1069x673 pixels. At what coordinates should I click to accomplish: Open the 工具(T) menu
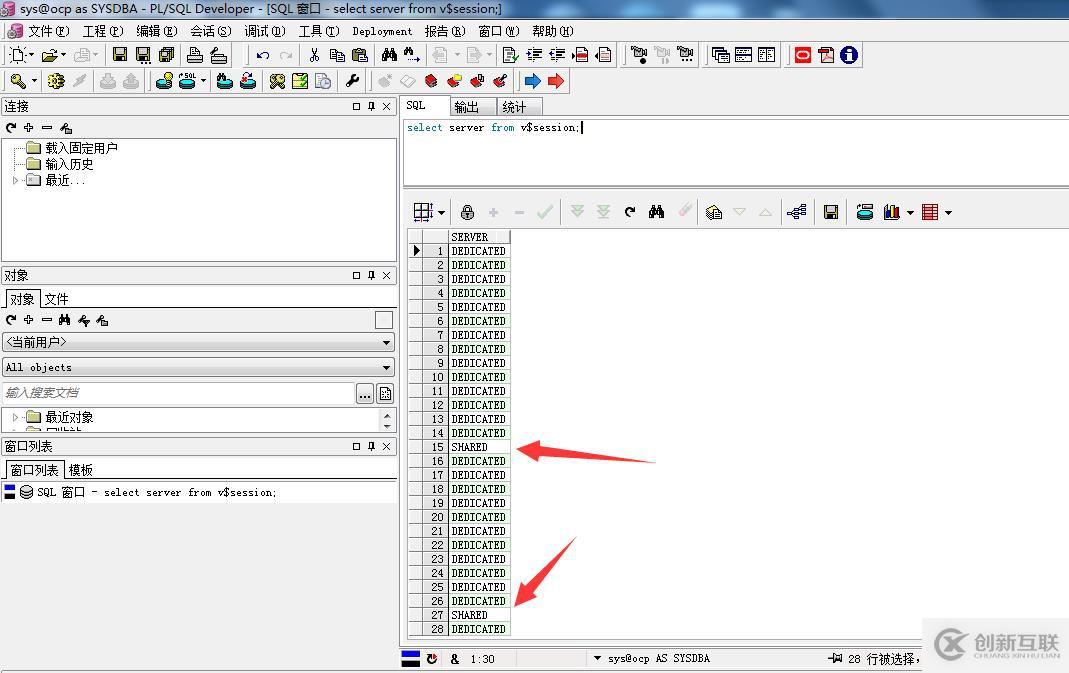318,31
